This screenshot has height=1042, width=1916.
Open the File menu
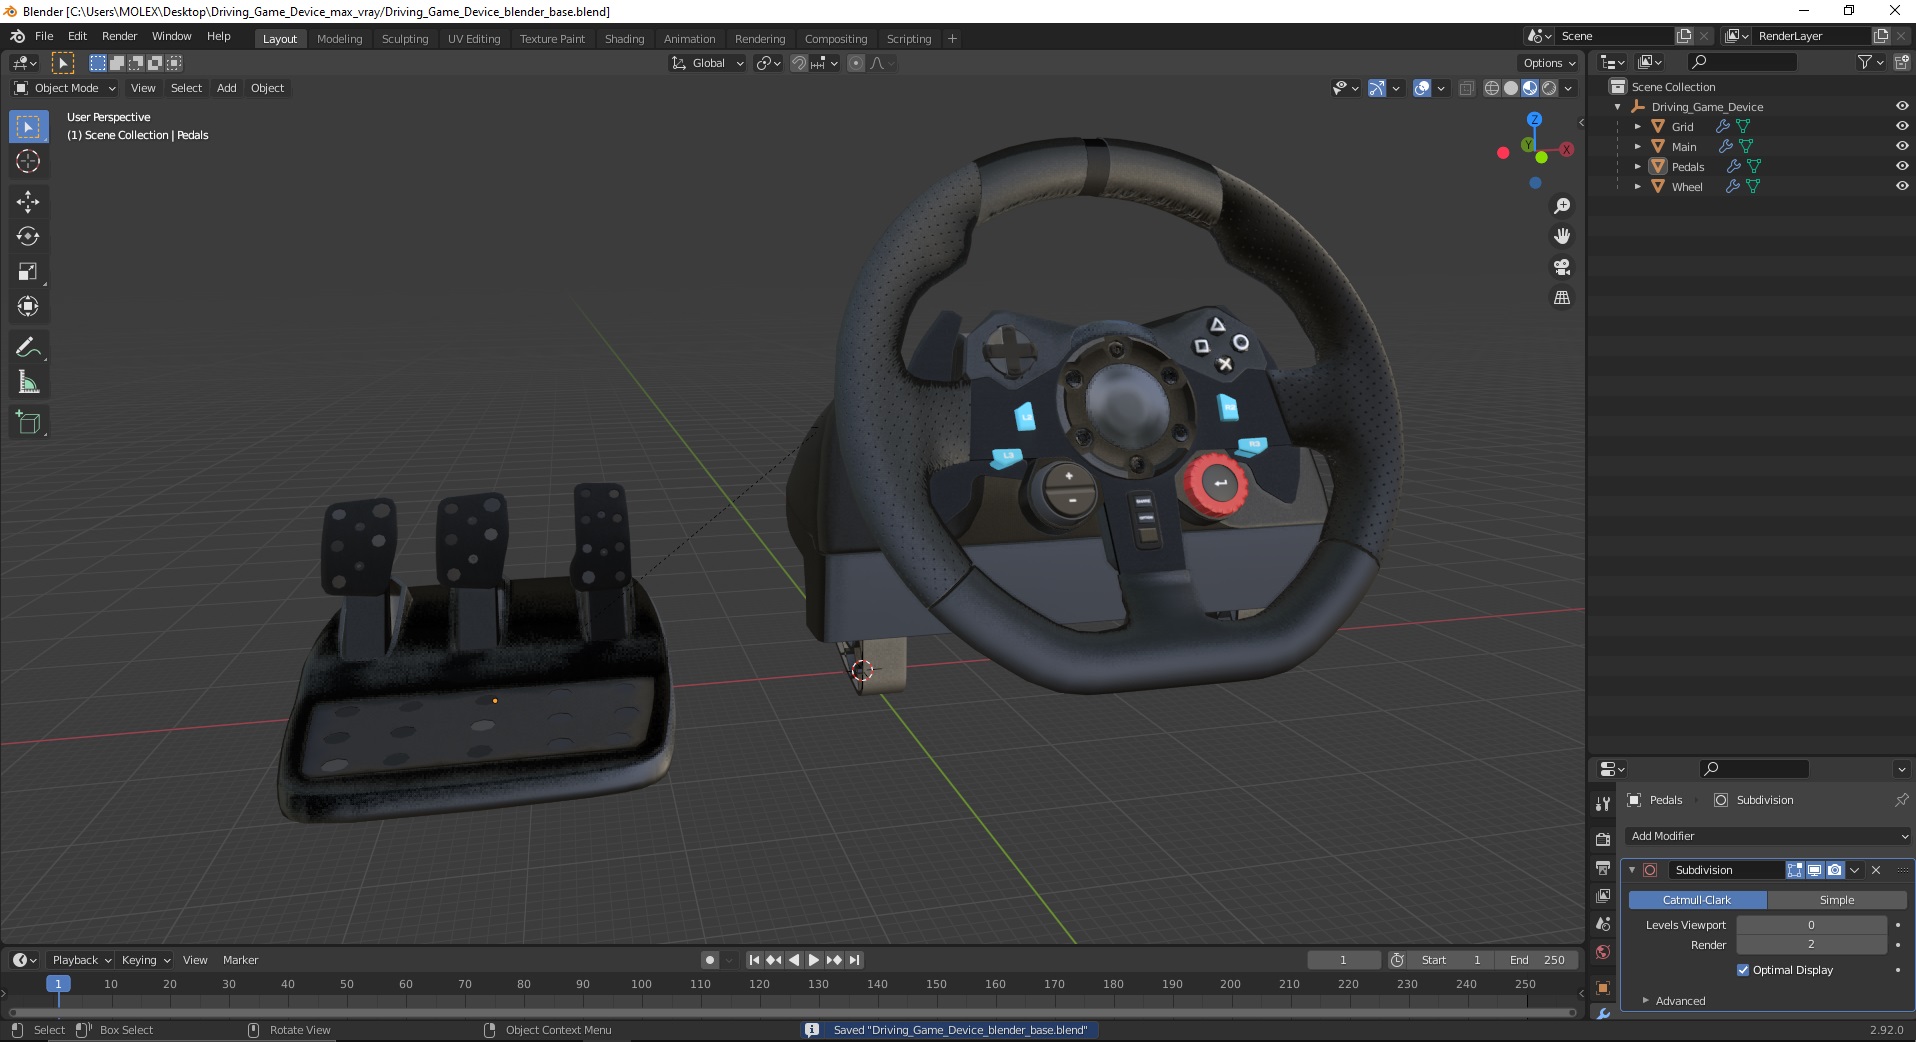click(44, 36)
